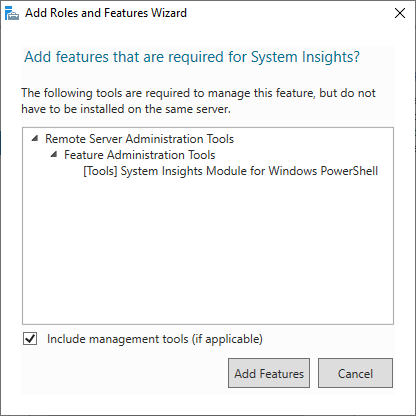Collapse the Feature Administration Tools arrow

[54, 154]
